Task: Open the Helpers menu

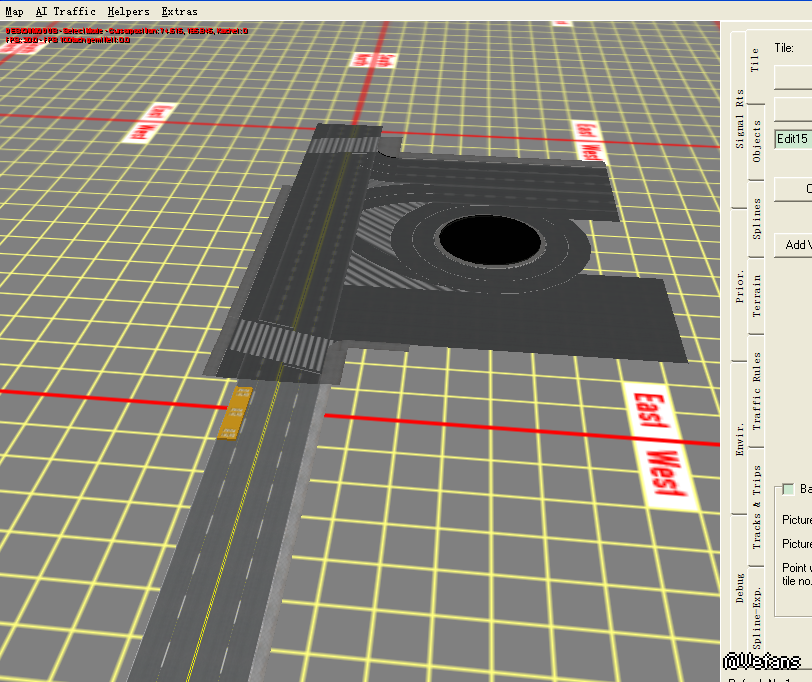Action: pos(128,11)
